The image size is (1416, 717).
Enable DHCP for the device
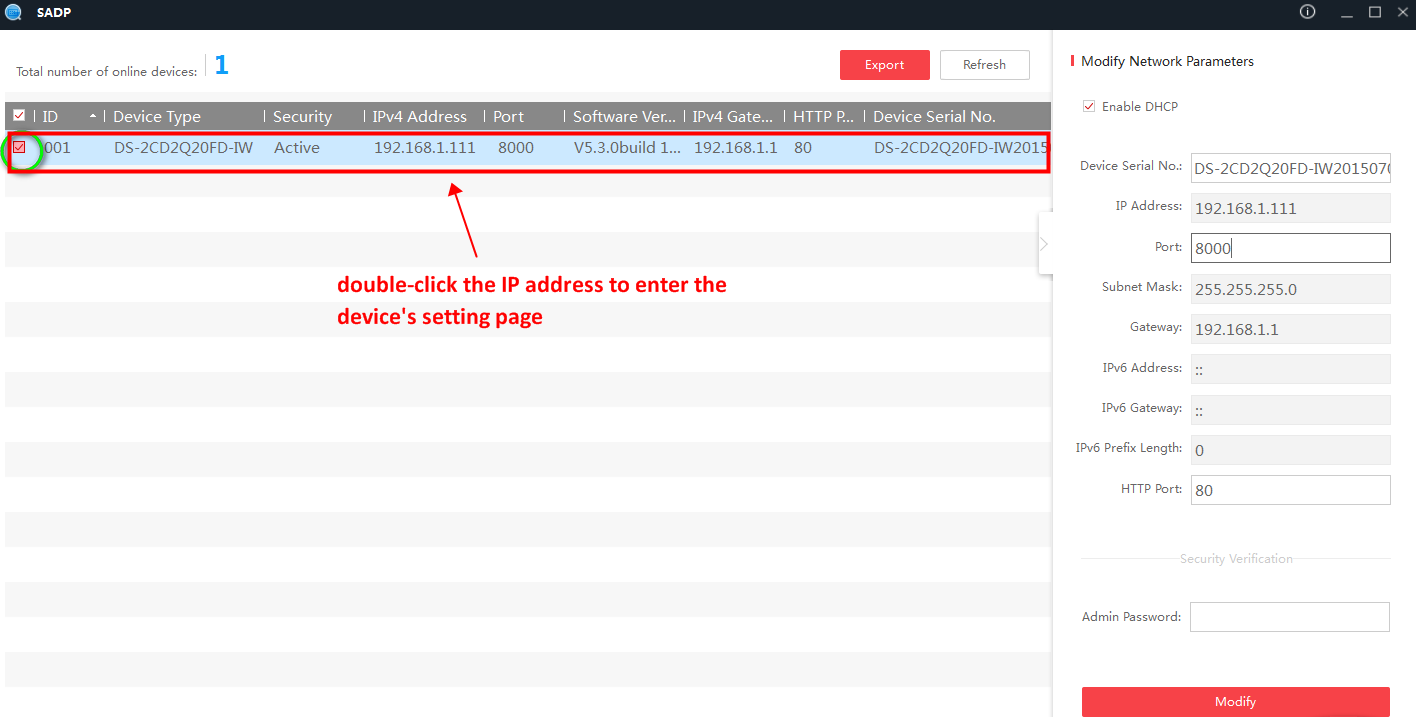[1089, 106]
